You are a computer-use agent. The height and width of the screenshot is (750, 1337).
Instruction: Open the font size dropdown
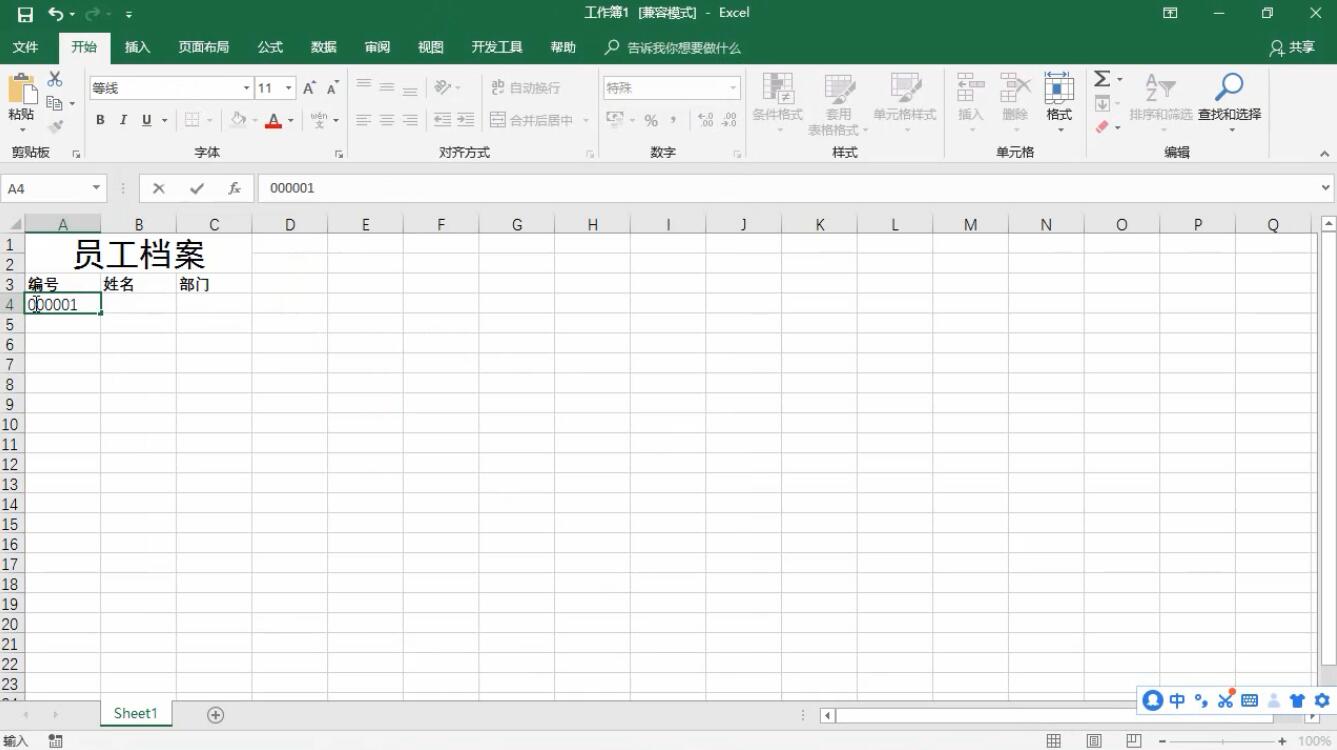(x=289, y=88)
